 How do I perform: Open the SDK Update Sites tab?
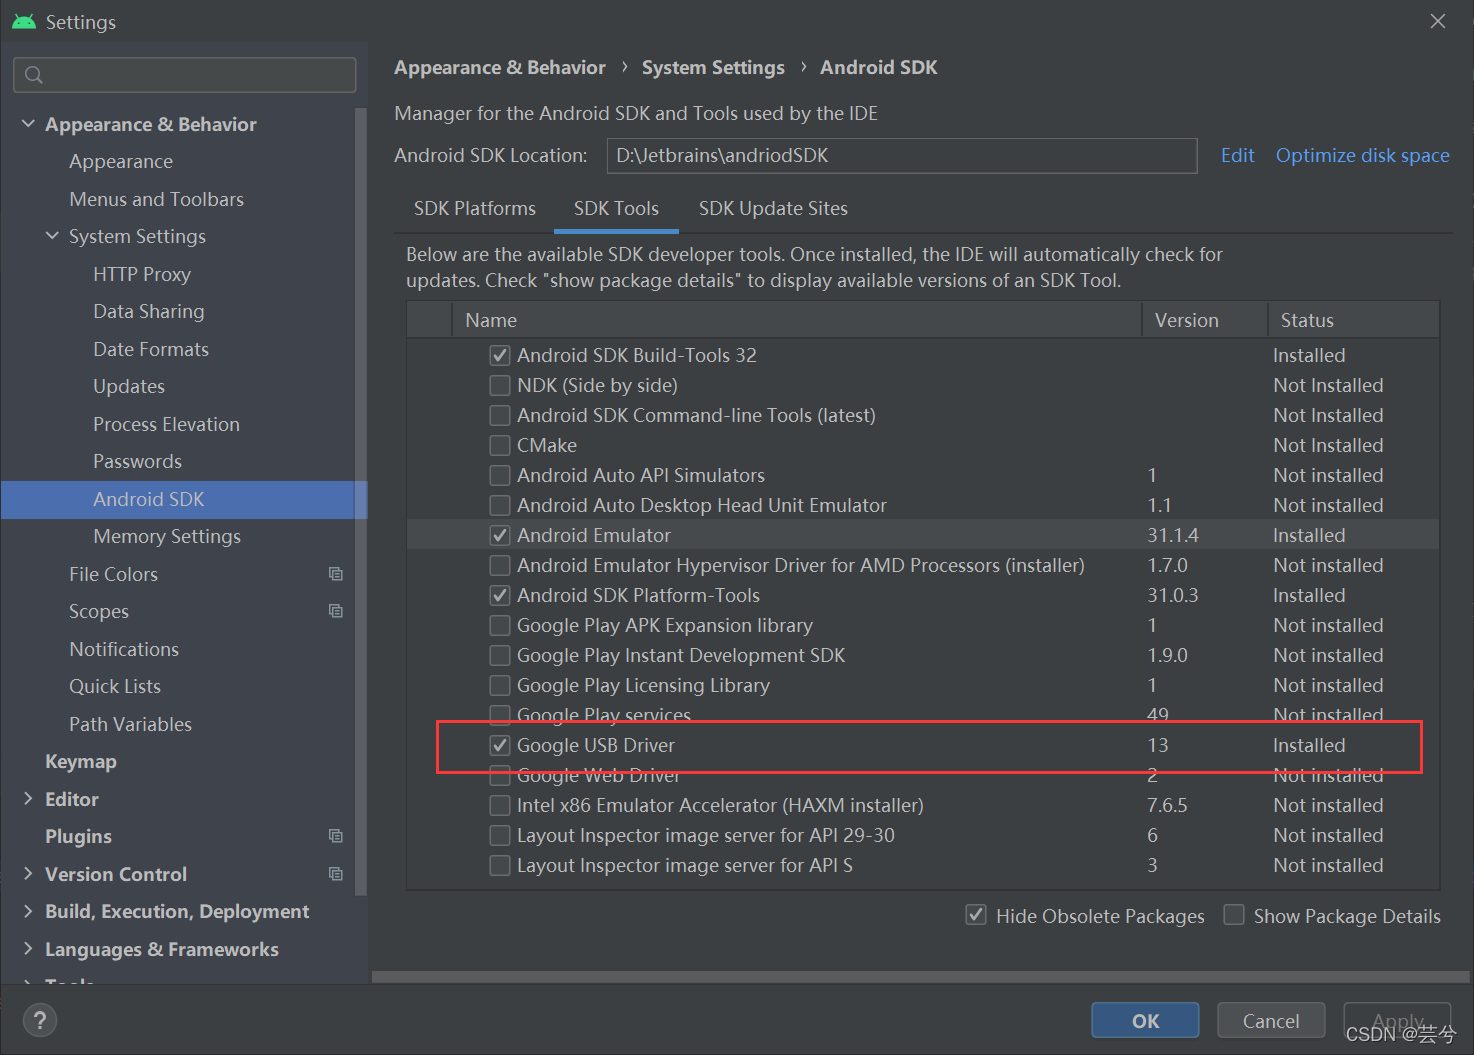[773, 208]
